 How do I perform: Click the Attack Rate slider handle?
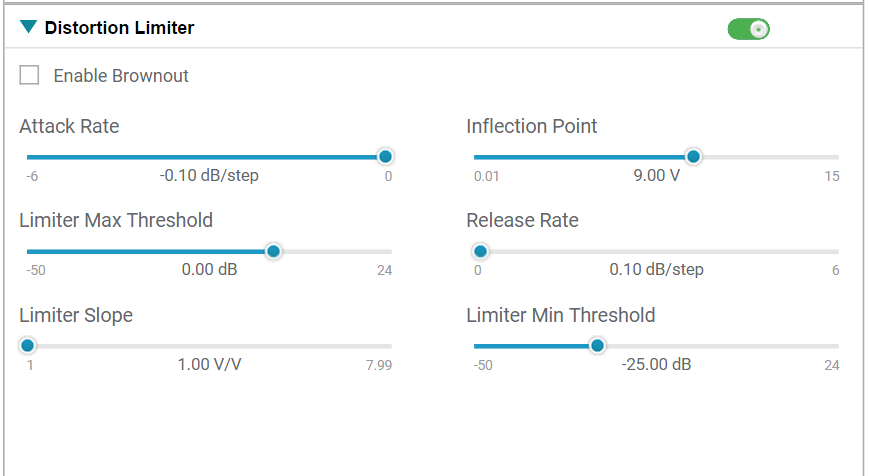coord(385,157)
